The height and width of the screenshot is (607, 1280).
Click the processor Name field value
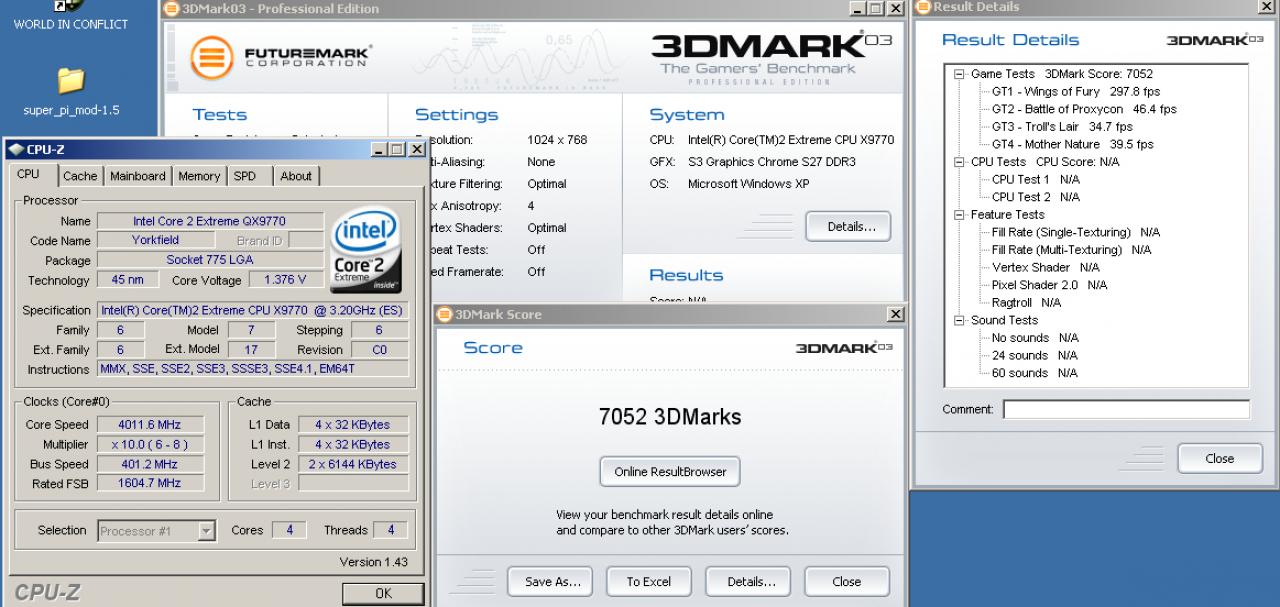[x=210, y=221]
